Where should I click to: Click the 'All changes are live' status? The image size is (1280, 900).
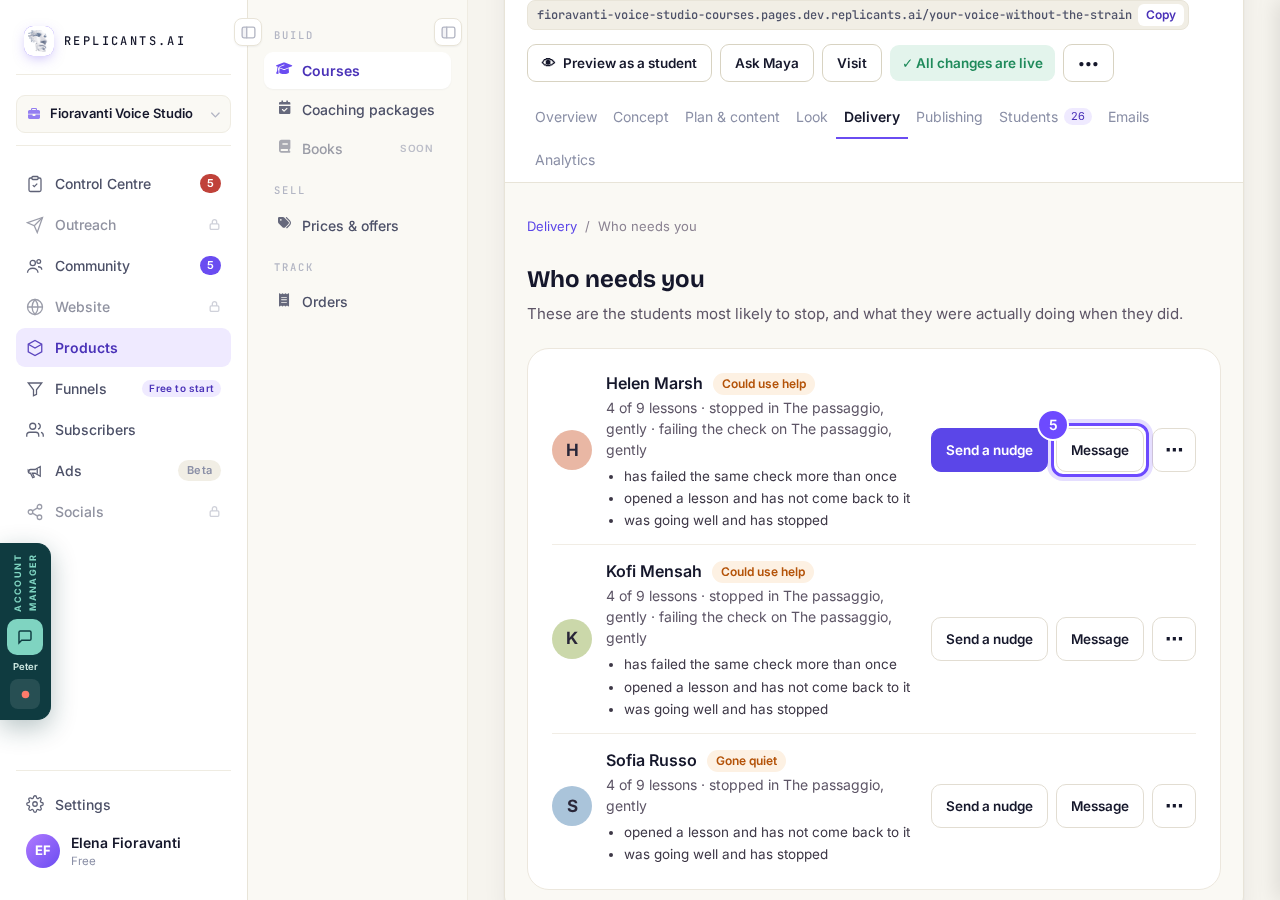[x=972, y=63]
